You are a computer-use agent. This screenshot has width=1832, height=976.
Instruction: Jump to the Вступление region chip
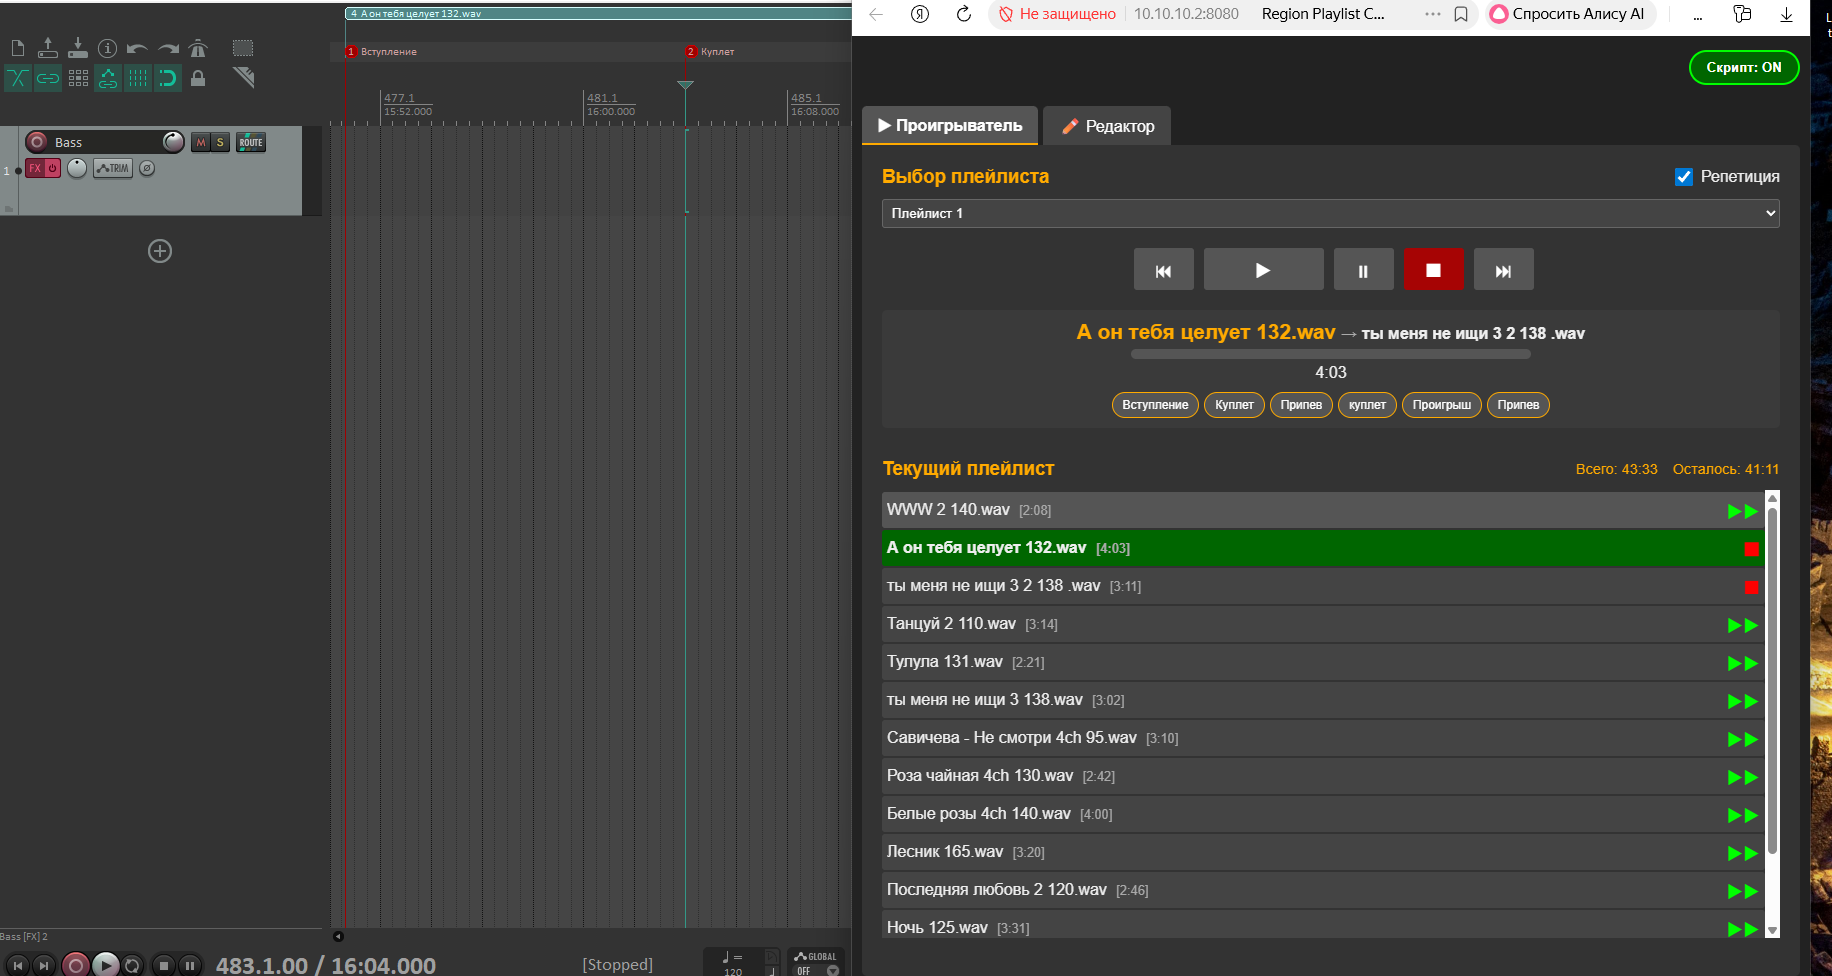pyautogui.click(x=1155, y=405)
